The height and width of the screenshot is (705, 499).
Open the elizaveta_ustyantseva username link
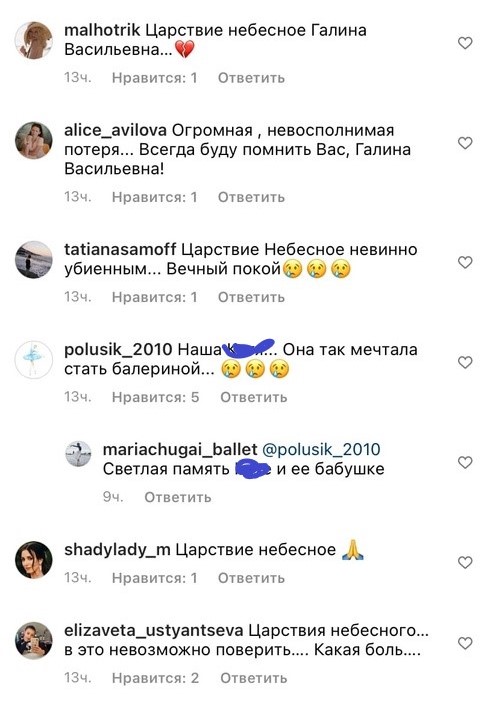pos(154,631)
